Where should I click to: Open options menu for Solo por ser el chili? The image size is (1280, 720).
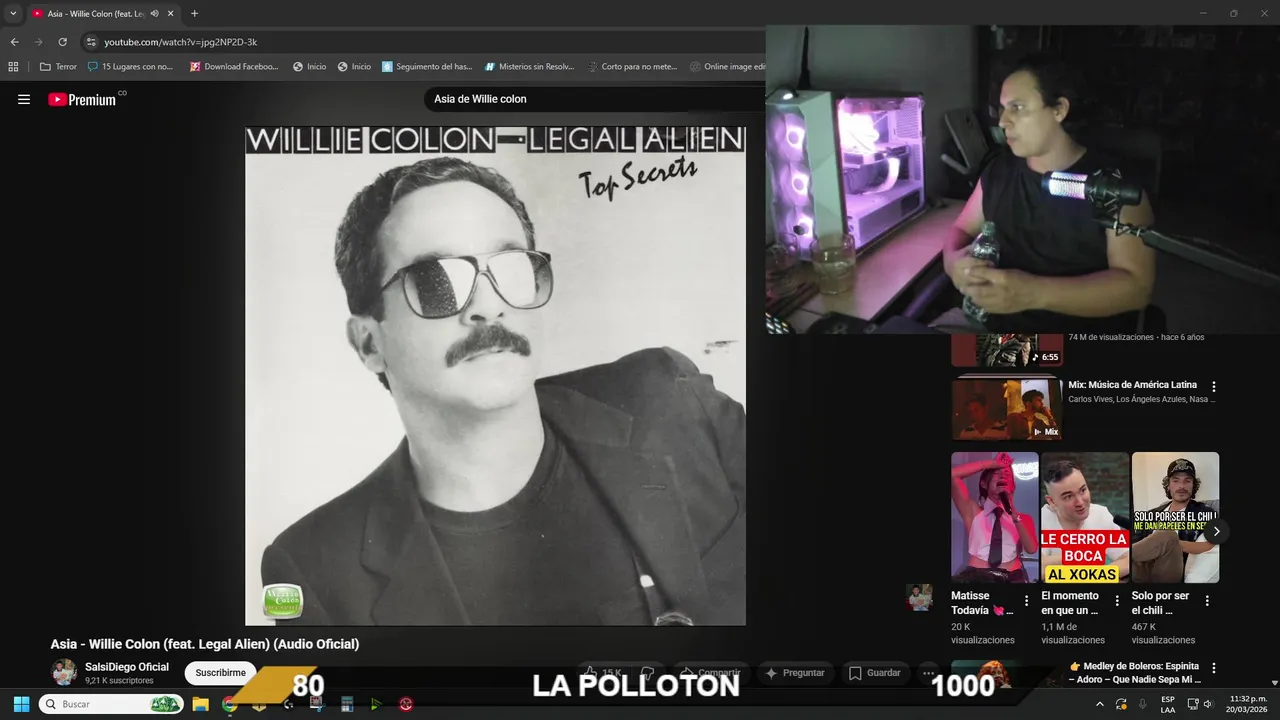pos(1207,601)
